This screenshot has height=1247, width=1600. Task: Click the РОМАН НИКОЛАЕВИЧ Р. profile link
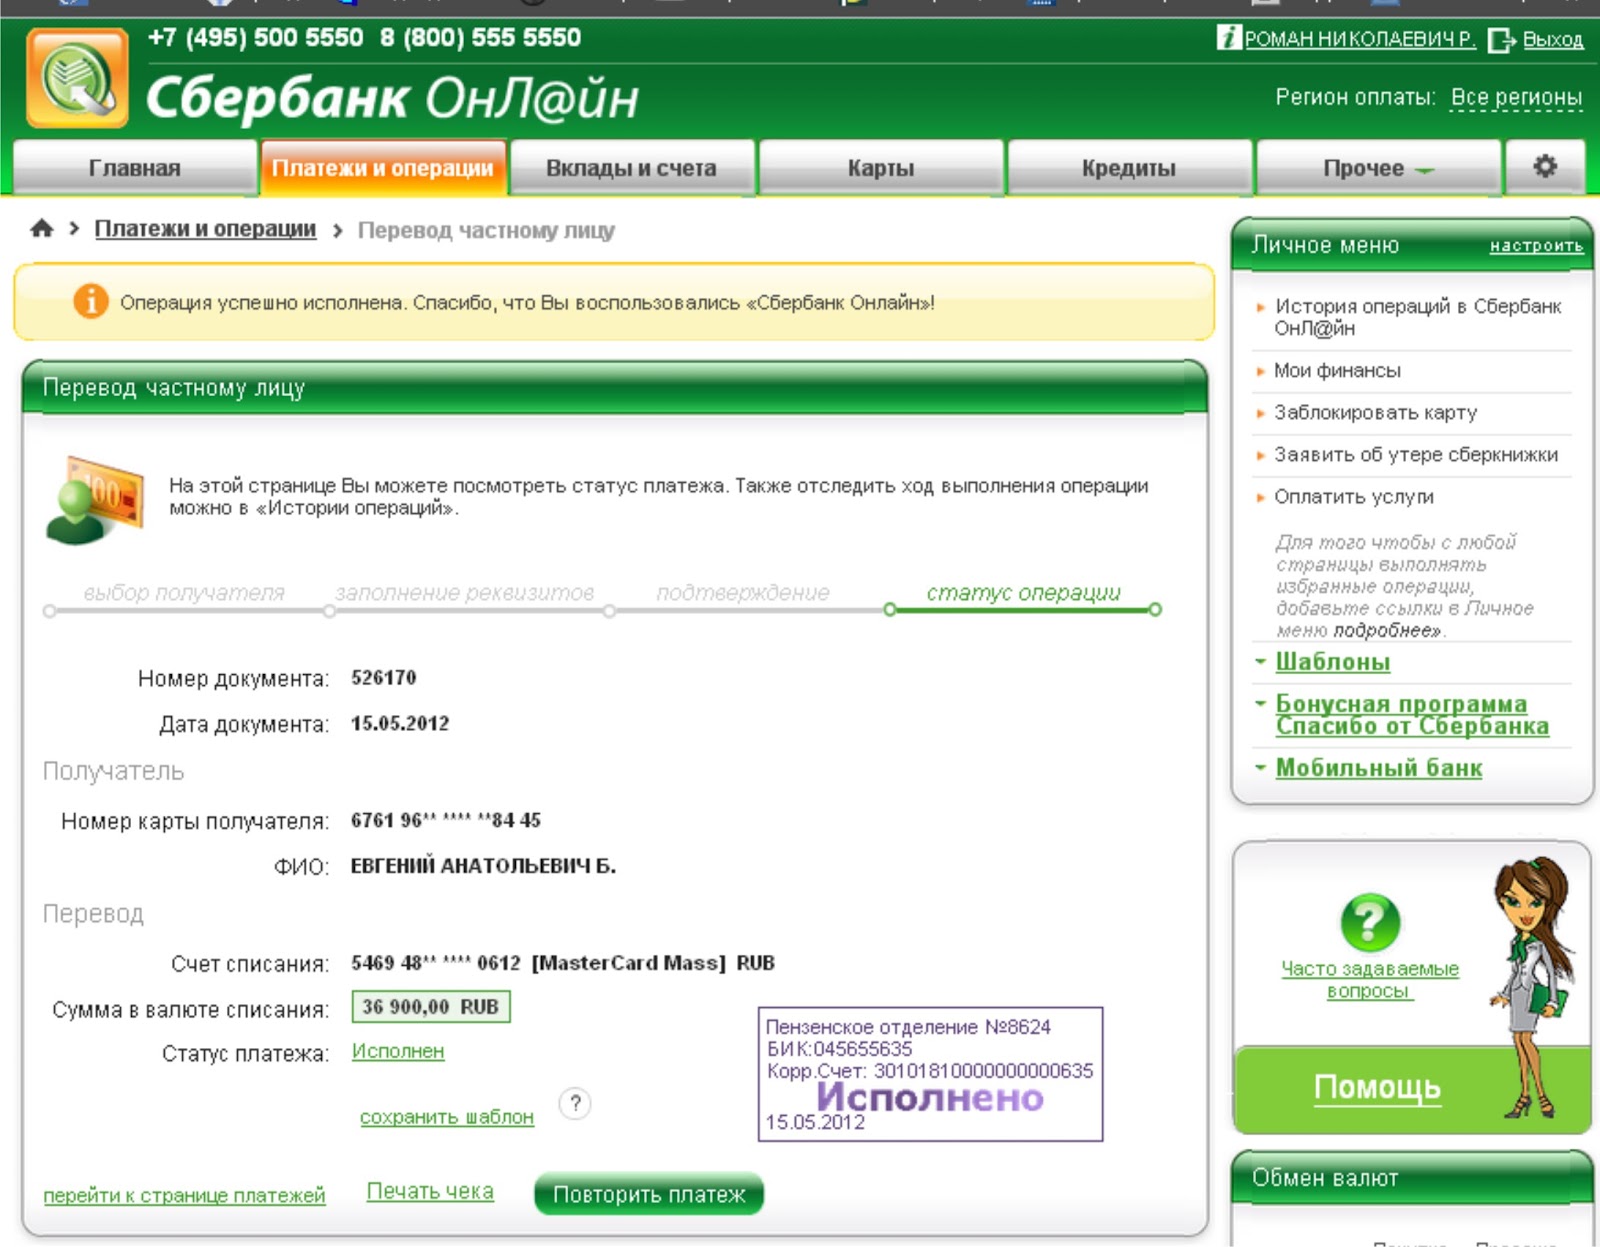coord(1360,39)
